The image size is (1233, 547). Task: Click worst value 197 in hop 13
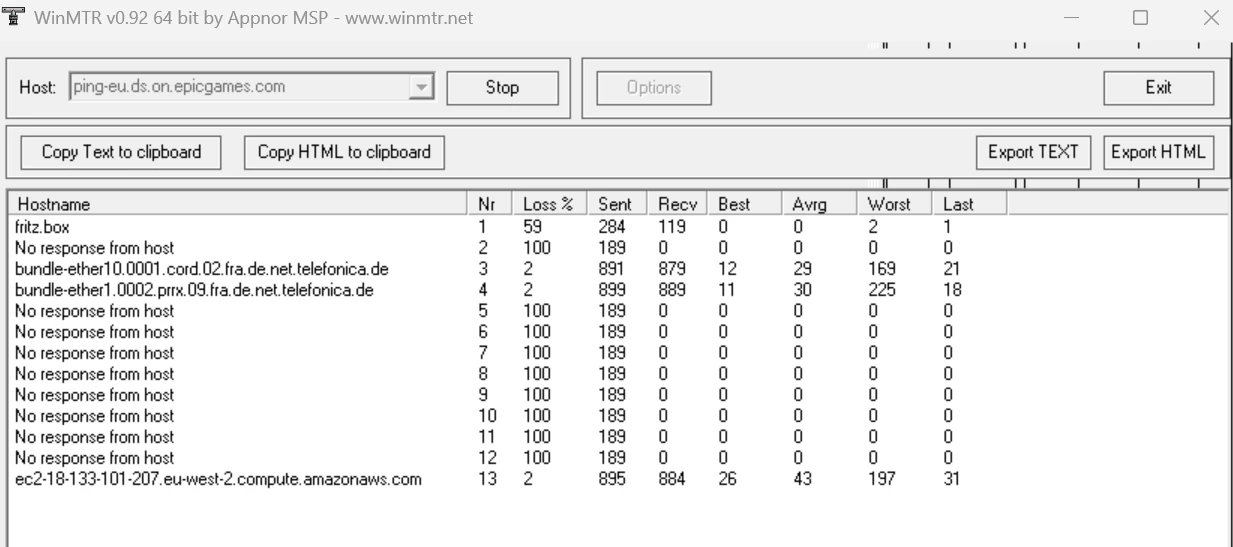tap(881, 479)
